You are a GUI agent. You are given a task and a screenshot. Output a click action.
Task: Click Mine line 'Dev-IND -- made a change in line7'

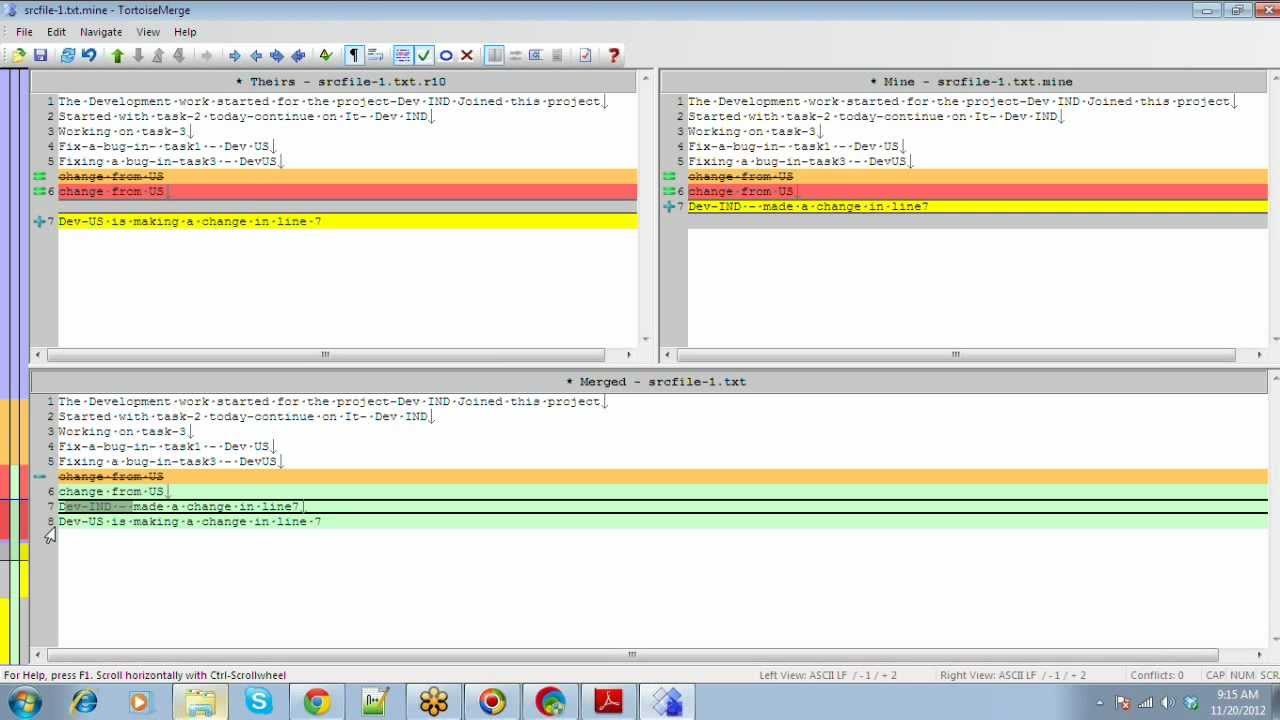(808, 206)
